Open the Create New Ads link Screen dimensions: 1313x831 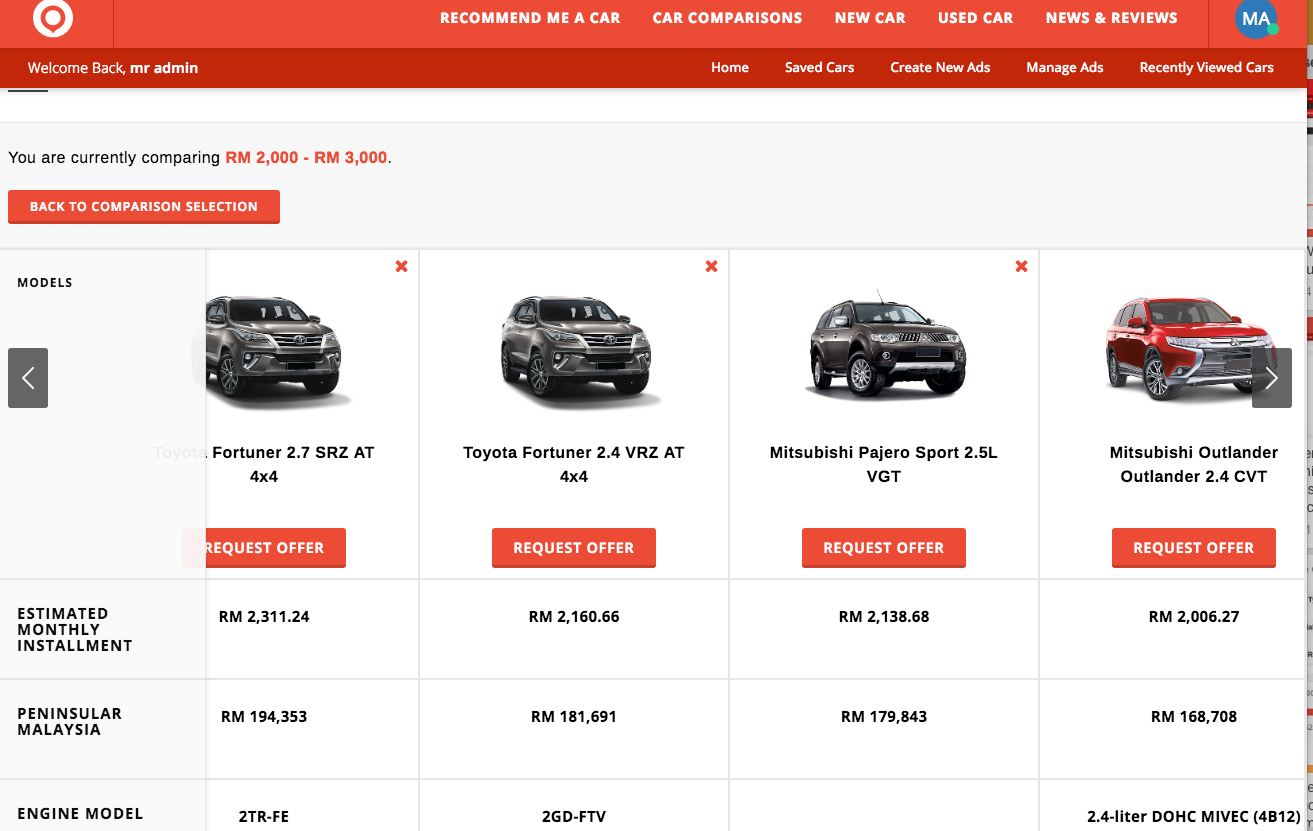tap(940, 68)
